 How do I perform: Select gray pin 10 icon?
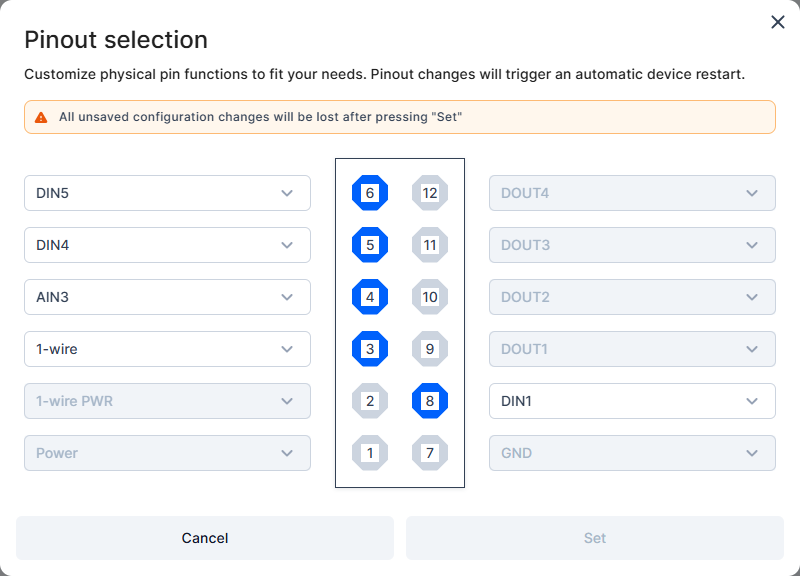coord(430,297)
